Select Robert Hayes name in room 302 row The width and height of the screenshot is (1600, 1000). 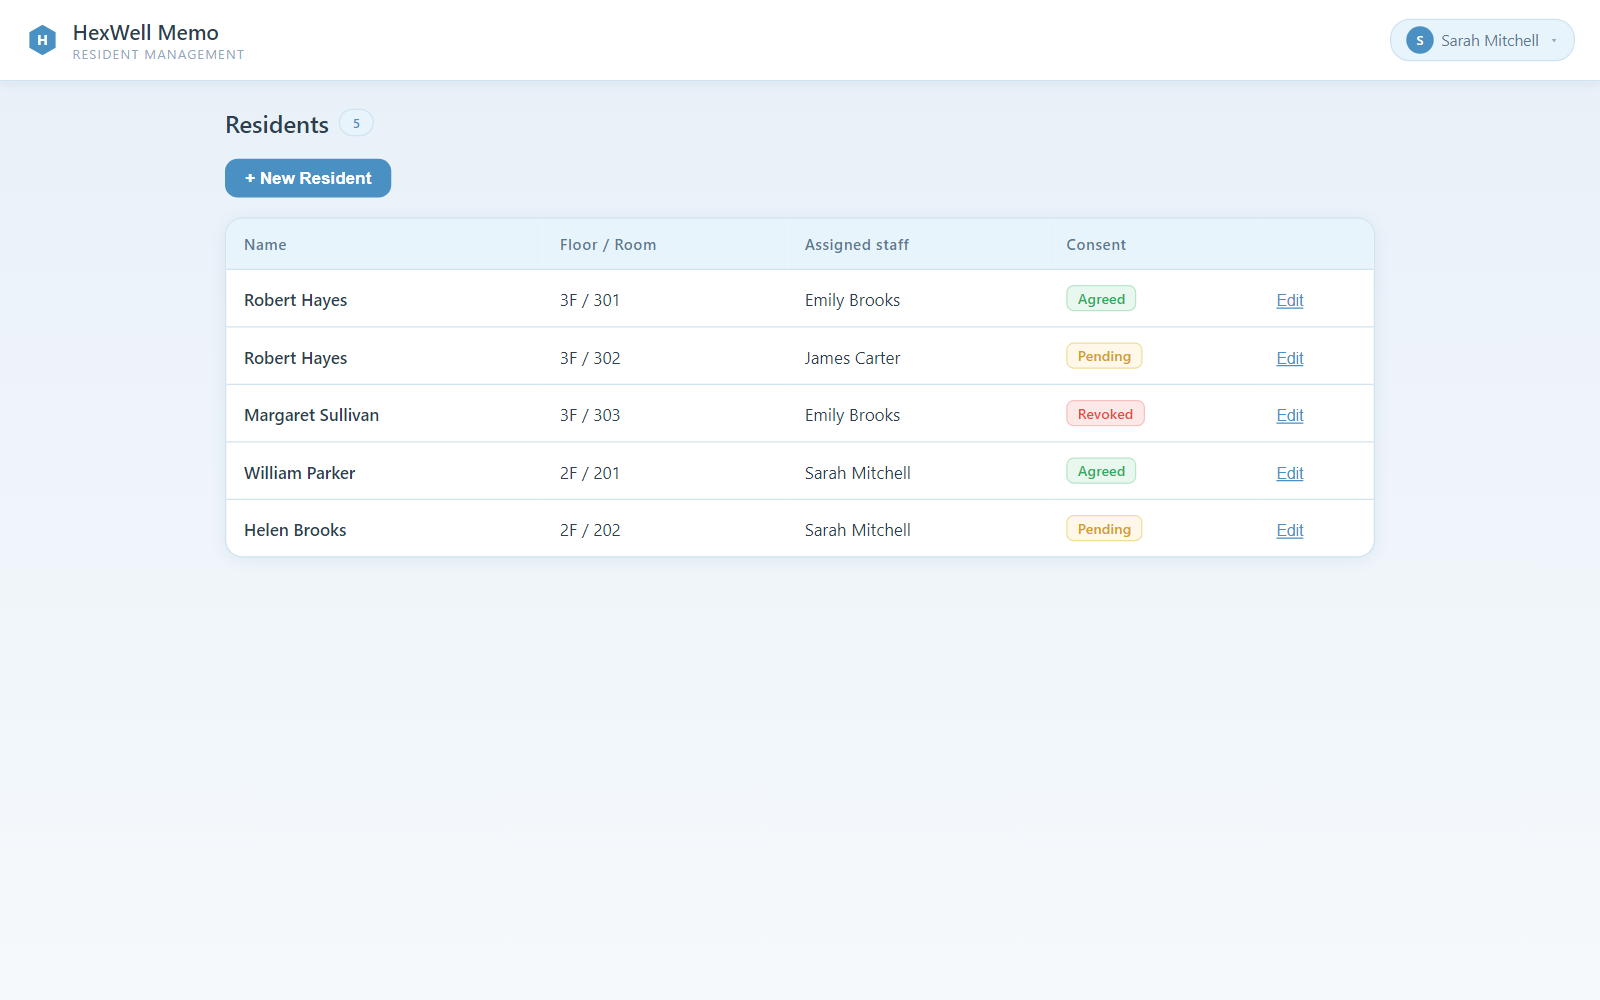(296, 358)
